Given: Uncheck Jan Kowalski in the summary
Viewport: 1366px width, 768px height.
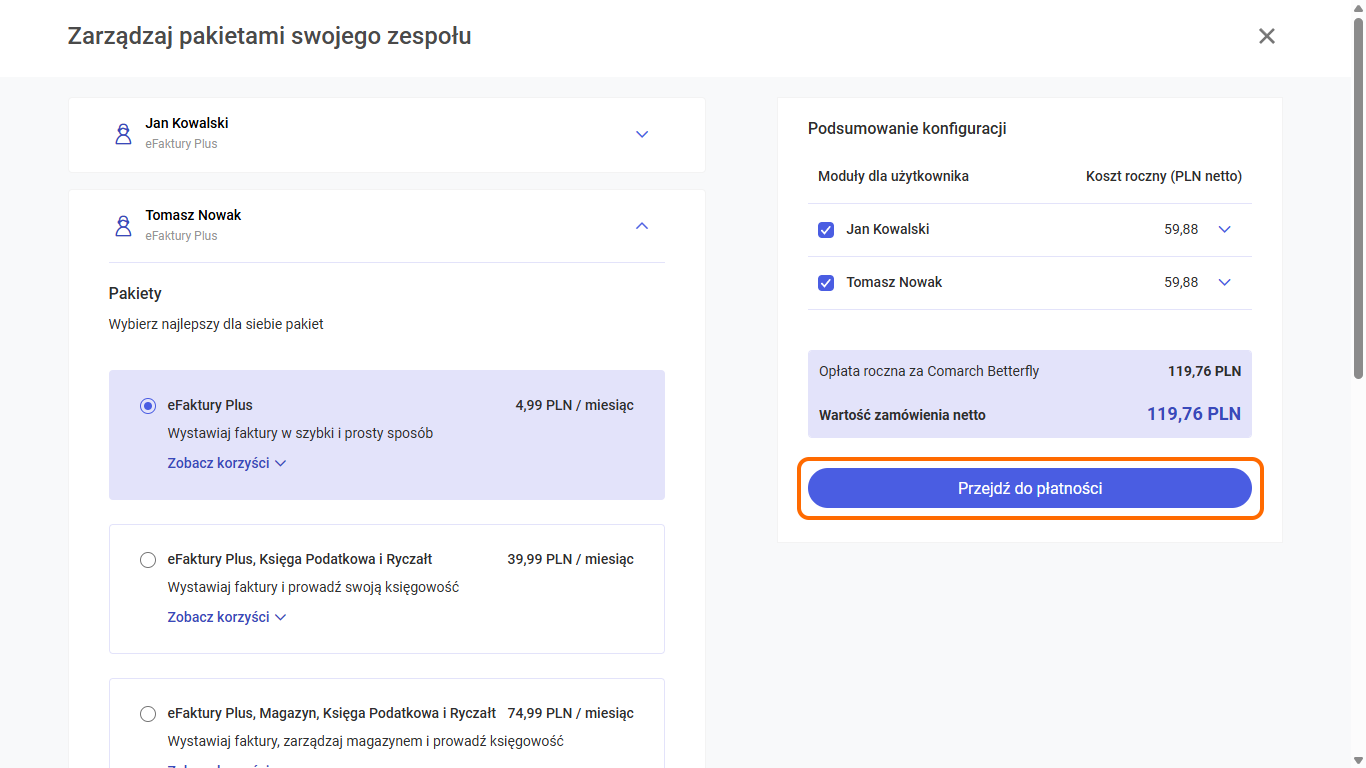Looking at the screenshot, I should [x=826, y=230].
